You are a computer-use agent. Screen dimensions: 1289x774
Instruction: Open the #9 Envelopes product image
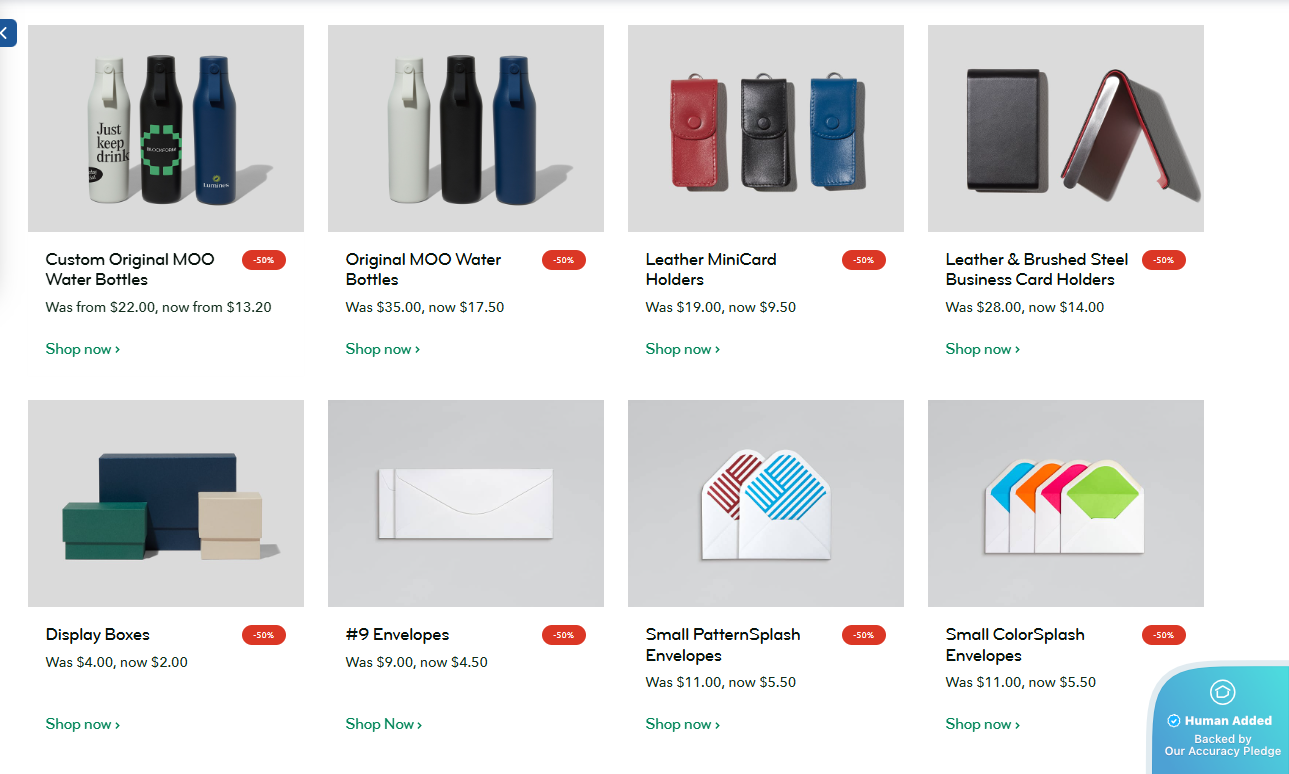tap(466, 504)
